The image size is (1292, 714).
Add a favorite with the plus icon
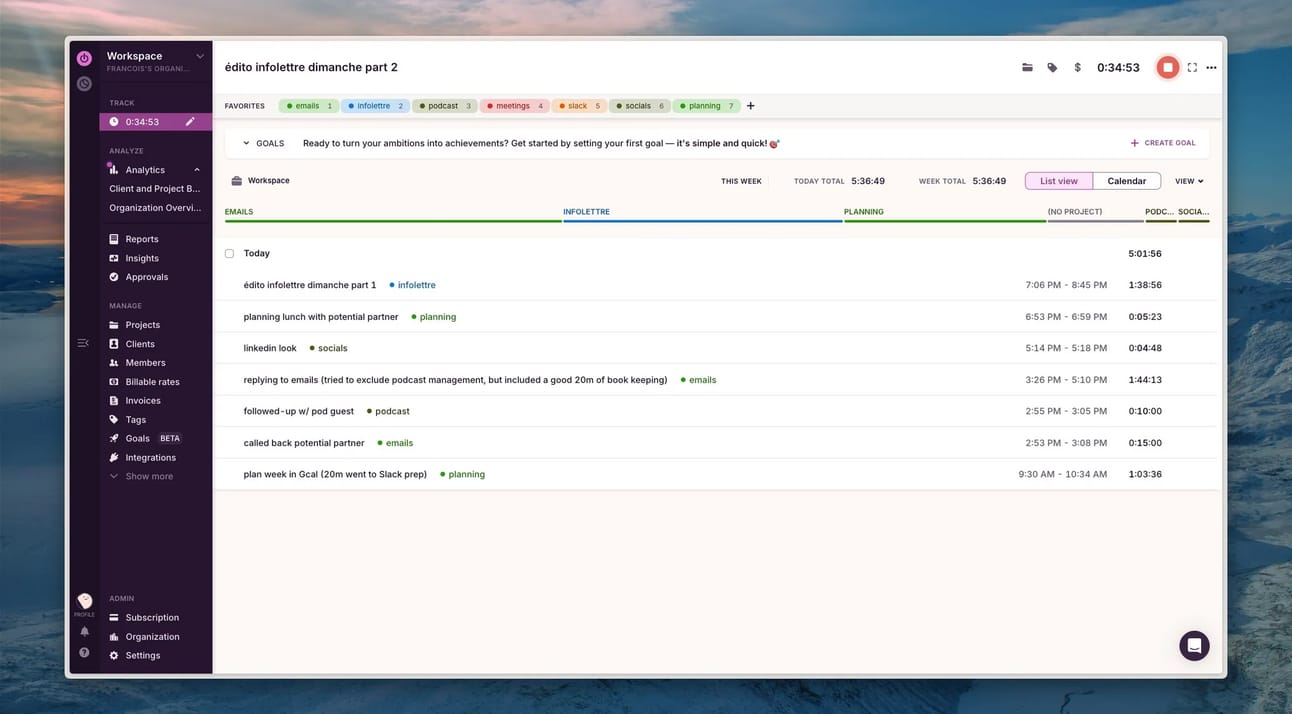click(x=751, y=106)
